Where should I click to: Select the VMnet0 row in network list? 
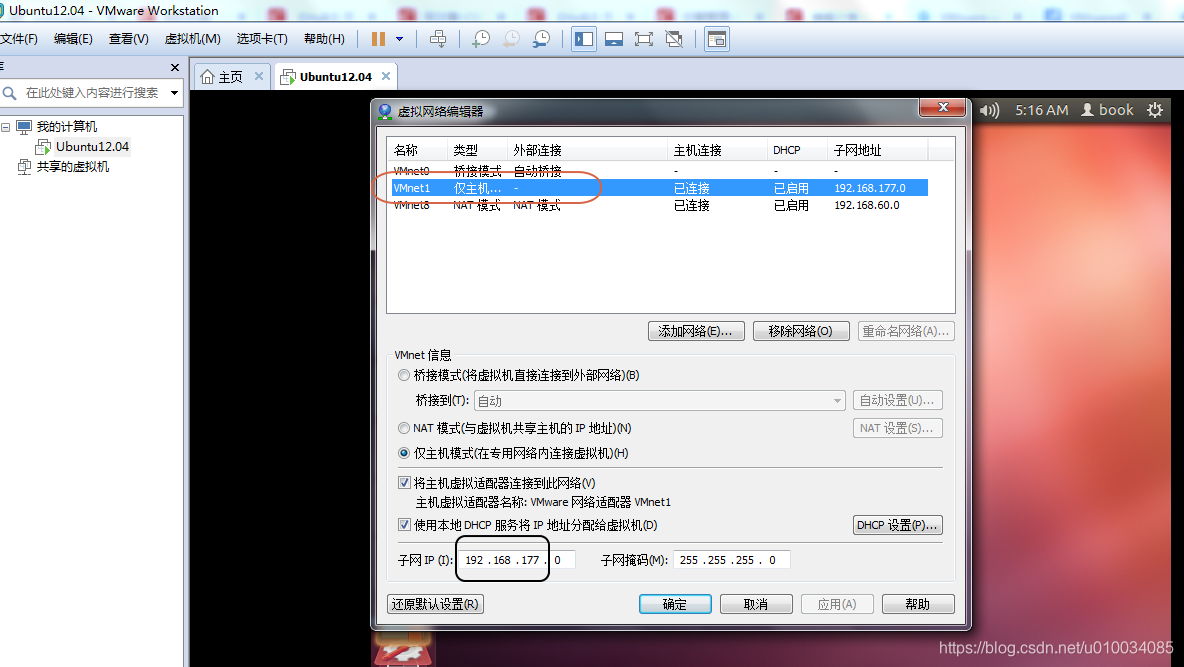pos(659,171)
